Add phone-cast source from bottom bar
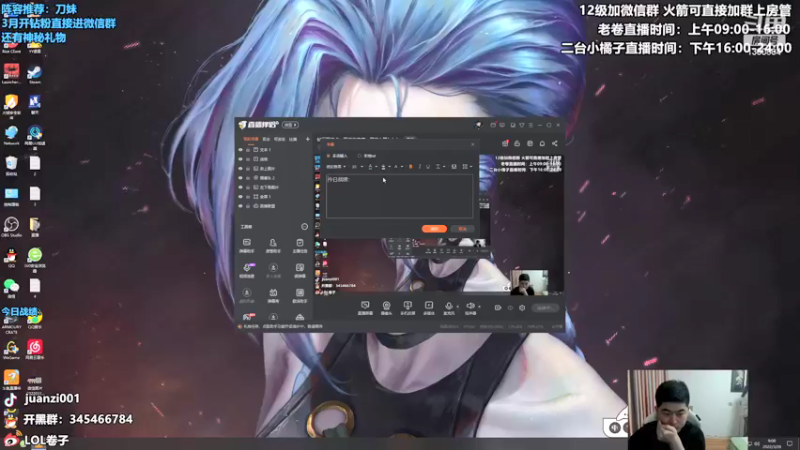The image size is (800, 450). point(407,308)
